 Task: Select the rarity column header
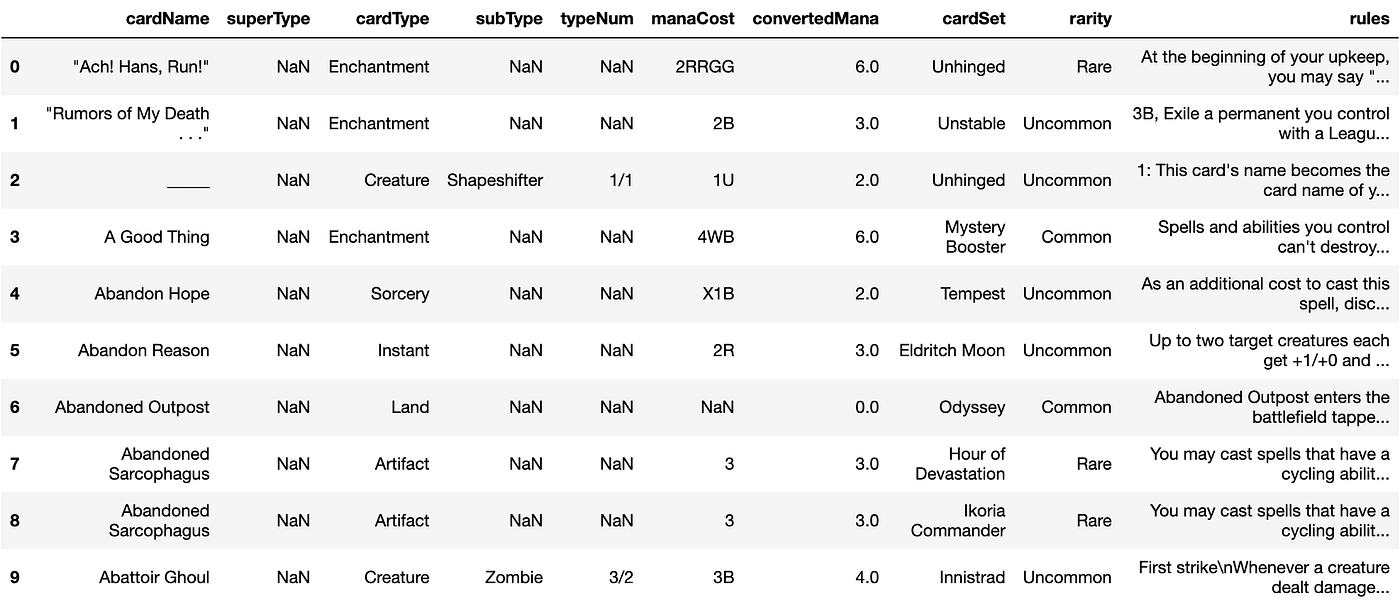1089,18
